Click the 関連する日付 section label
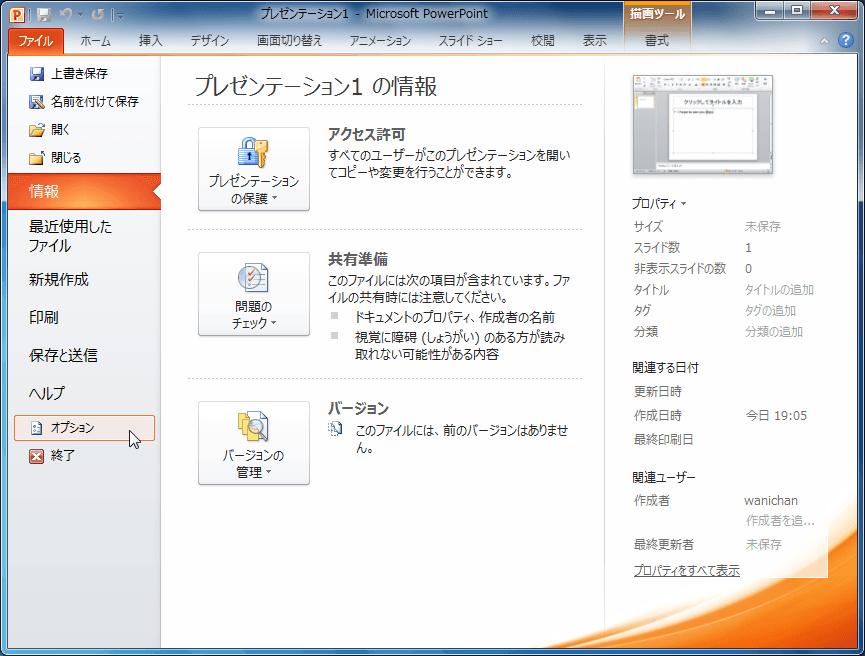The image size is (865, 656). [x=666, y=367]
